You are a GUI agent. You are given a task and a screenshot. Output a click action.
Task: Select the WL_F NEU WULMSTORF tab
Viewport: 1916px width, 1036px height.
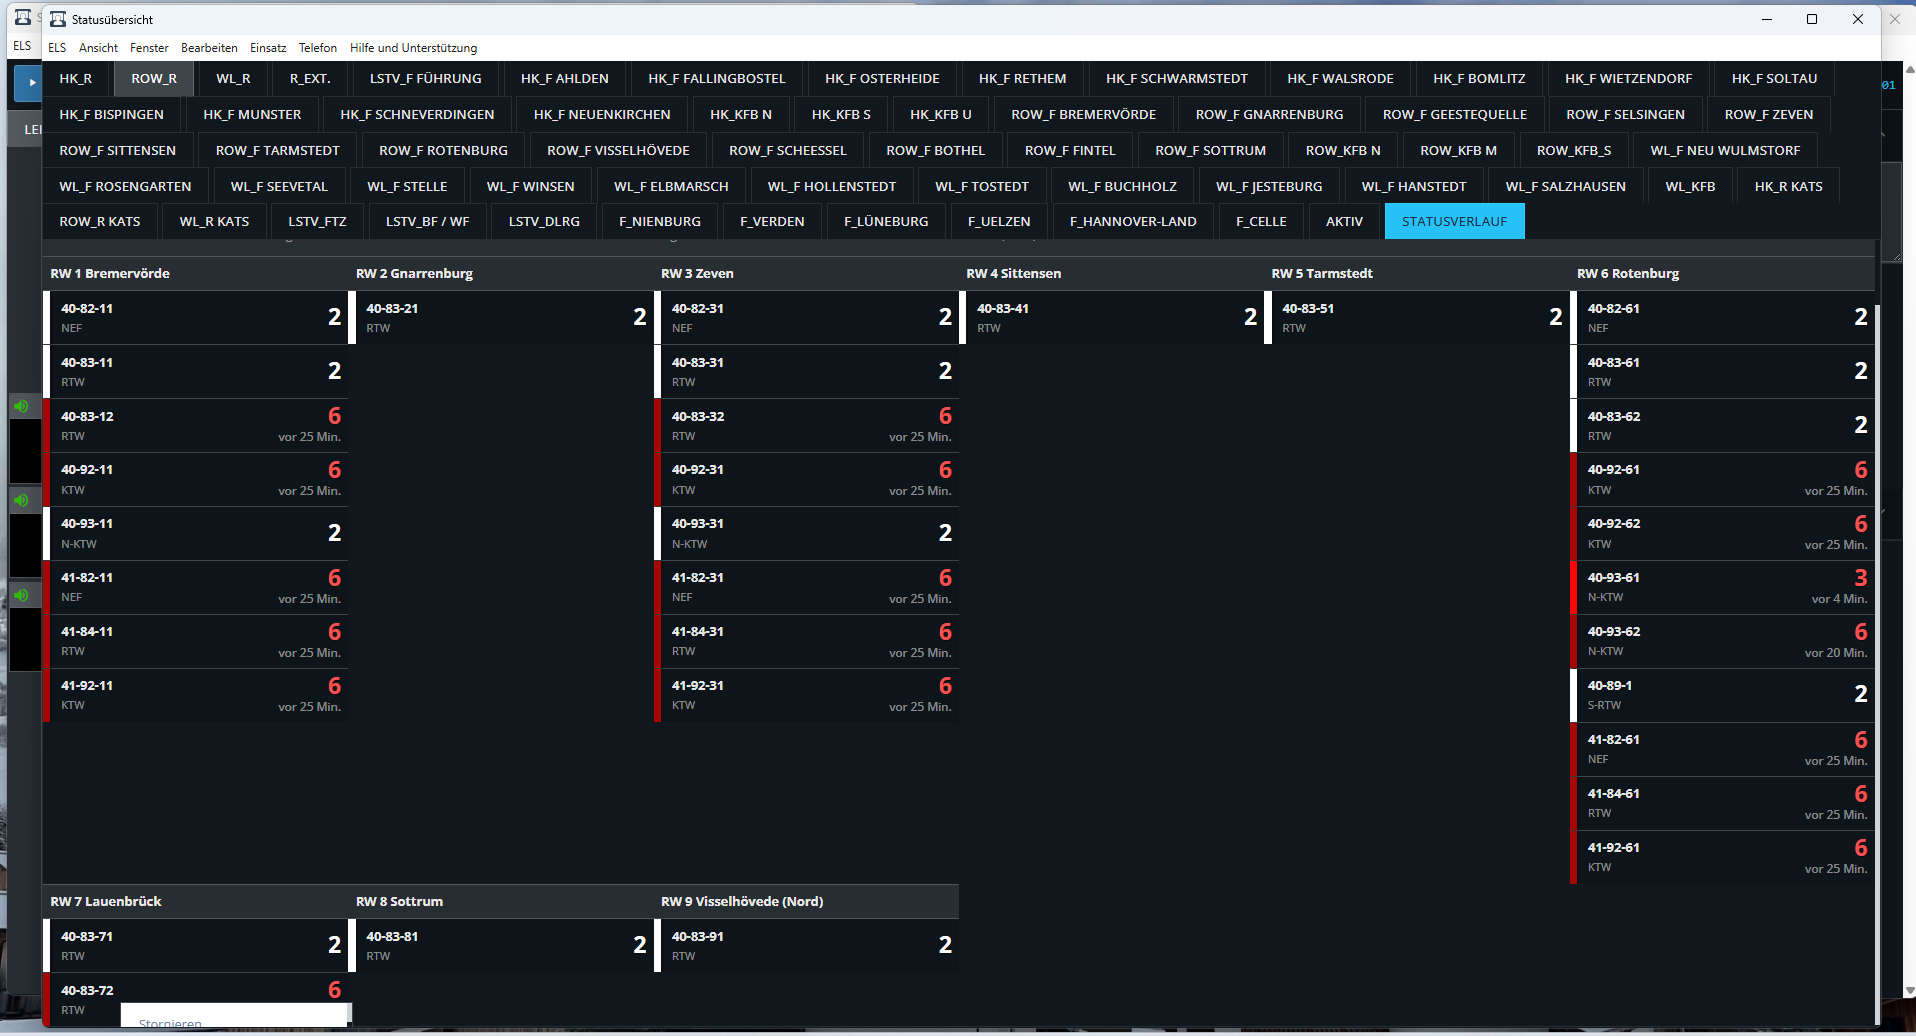(x=1724, y=151)
